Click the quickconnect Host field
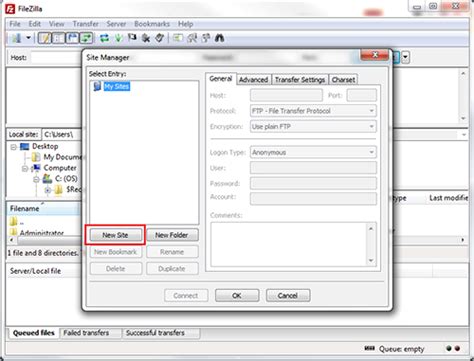 coord(55,58)
